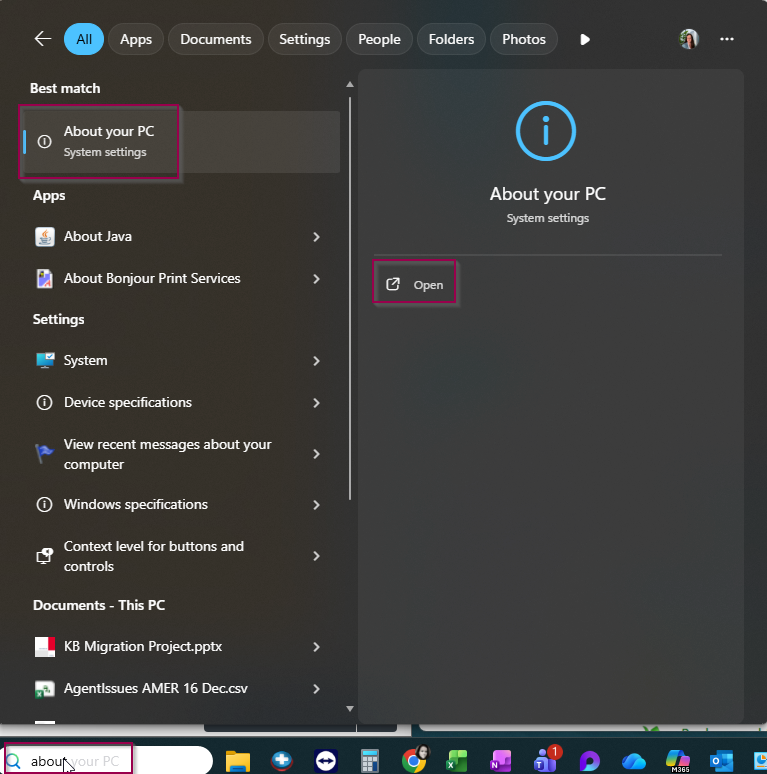The width and height of the screenshot is (767, 774).
Task: Open OneDrive cloud icon in taskbar
Action: pyautogui.click(x=634, y=761)
